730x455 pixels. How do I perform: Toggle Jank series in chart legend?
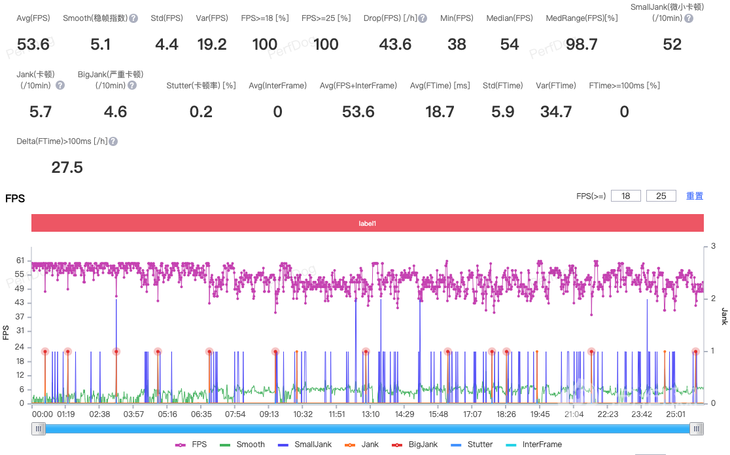tap(362, 444)
